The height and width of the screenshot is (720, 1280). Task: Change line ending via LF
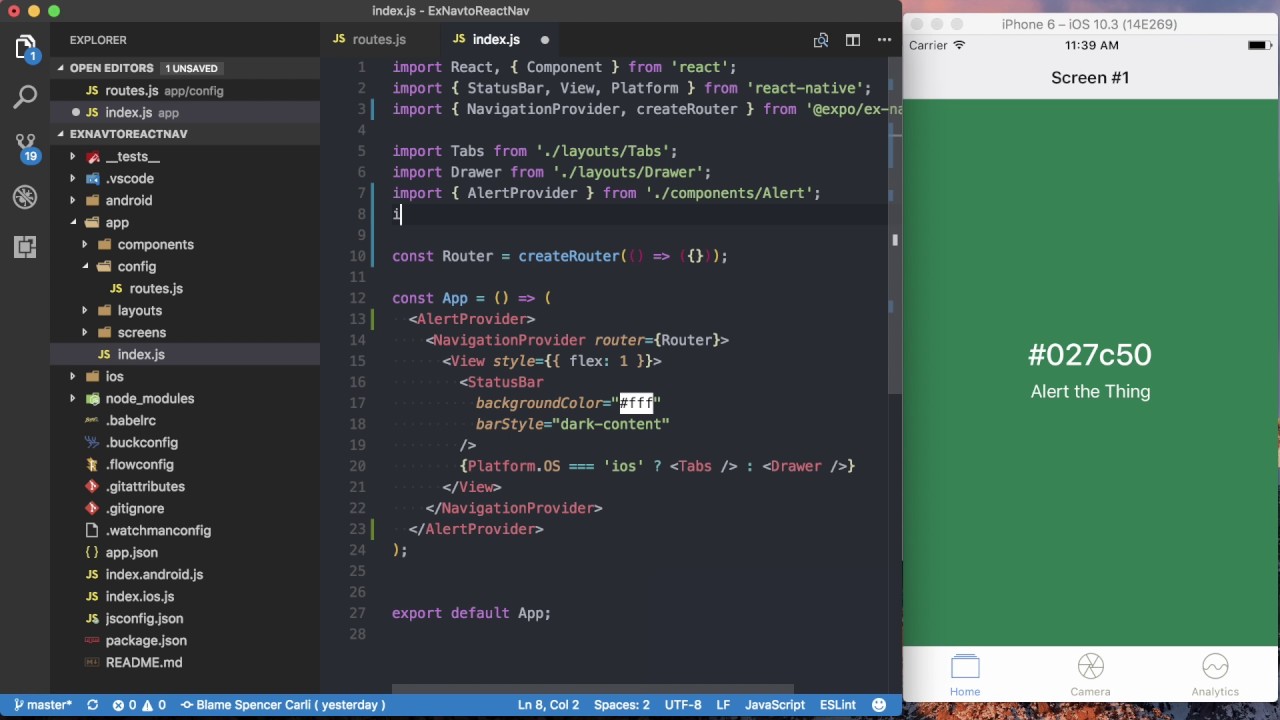724,705
